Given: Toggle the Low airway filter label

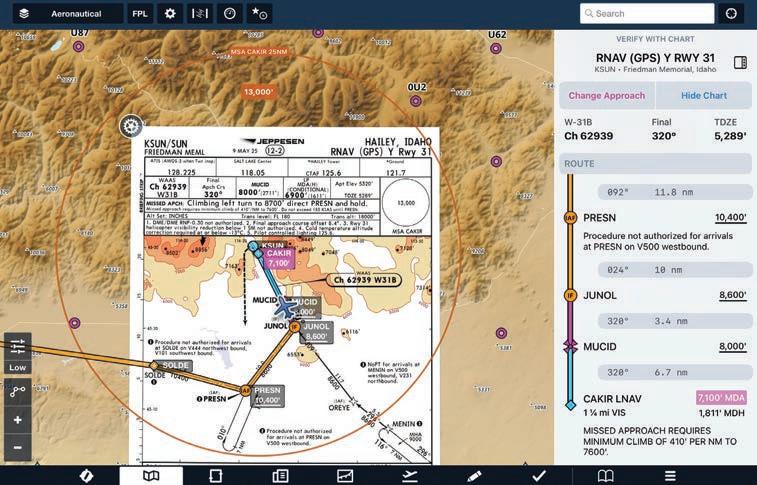Looking at the screenshot, I should [x=18, y=368].
